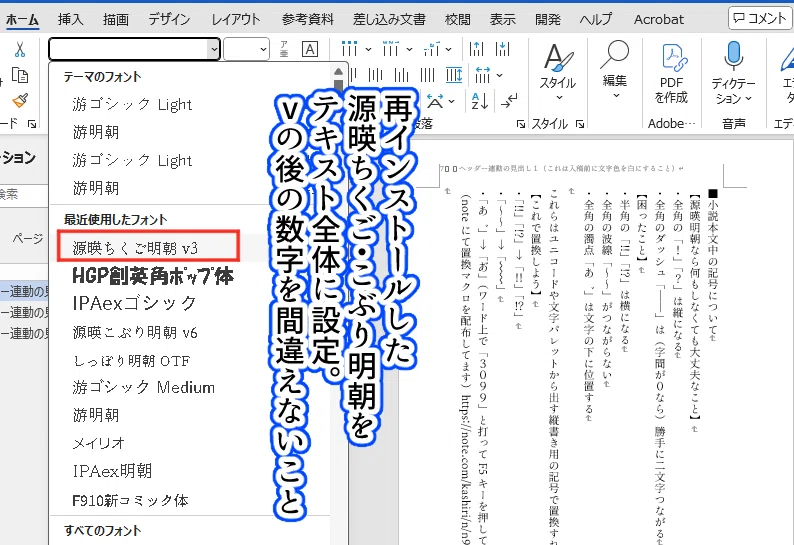Expand Asian layout dropdown arrow

452,101
